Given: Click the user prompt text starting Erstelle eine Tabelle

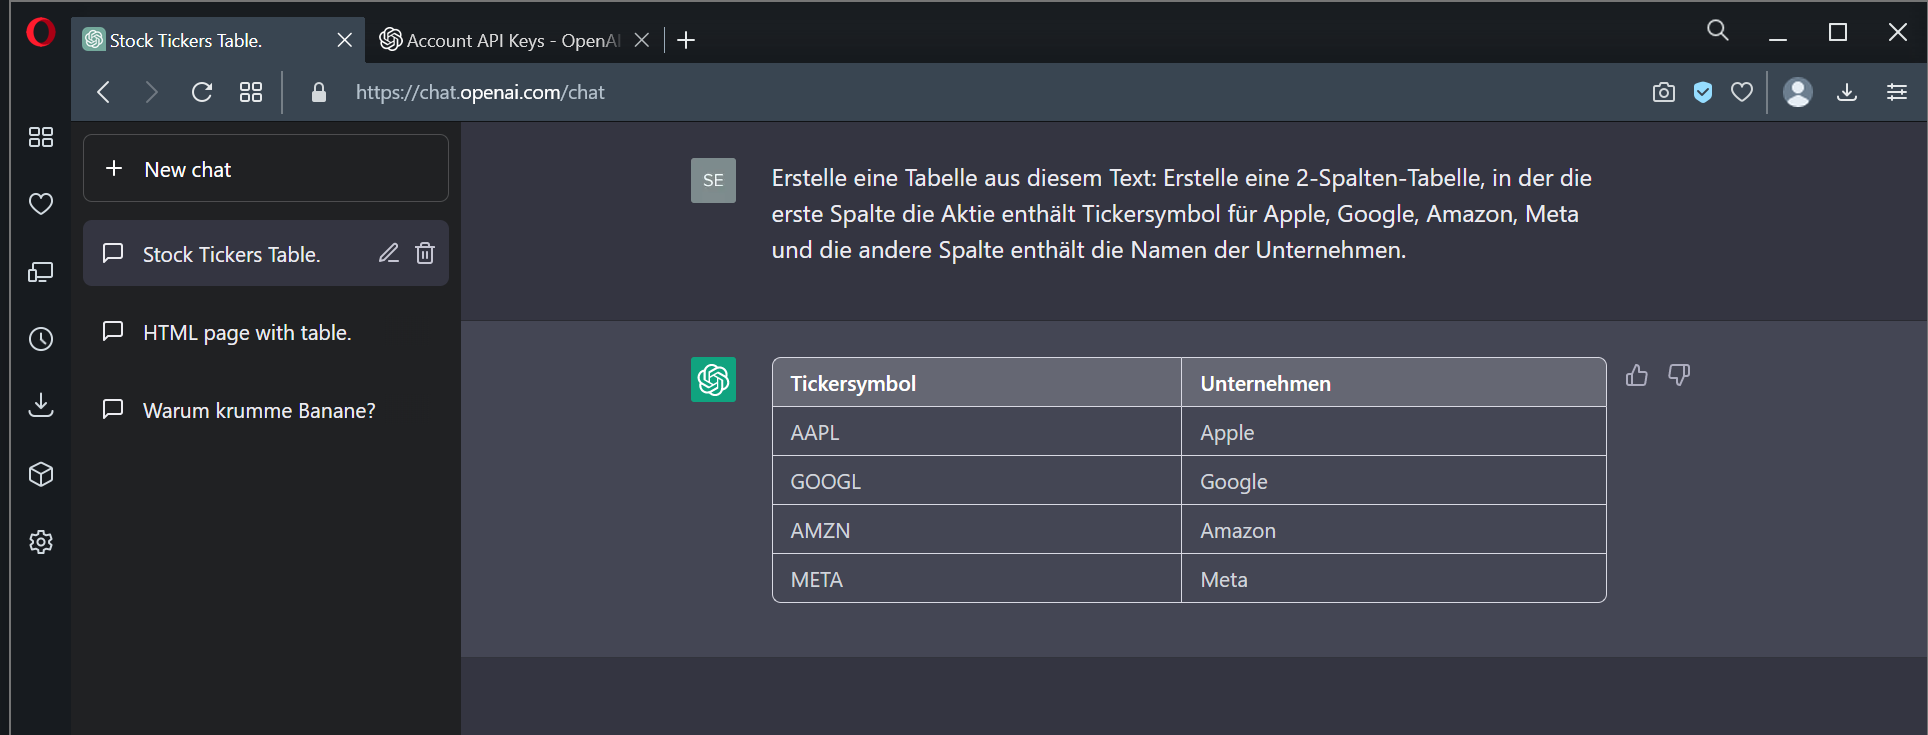Looking at the screenshot, I should point(1181,214).
